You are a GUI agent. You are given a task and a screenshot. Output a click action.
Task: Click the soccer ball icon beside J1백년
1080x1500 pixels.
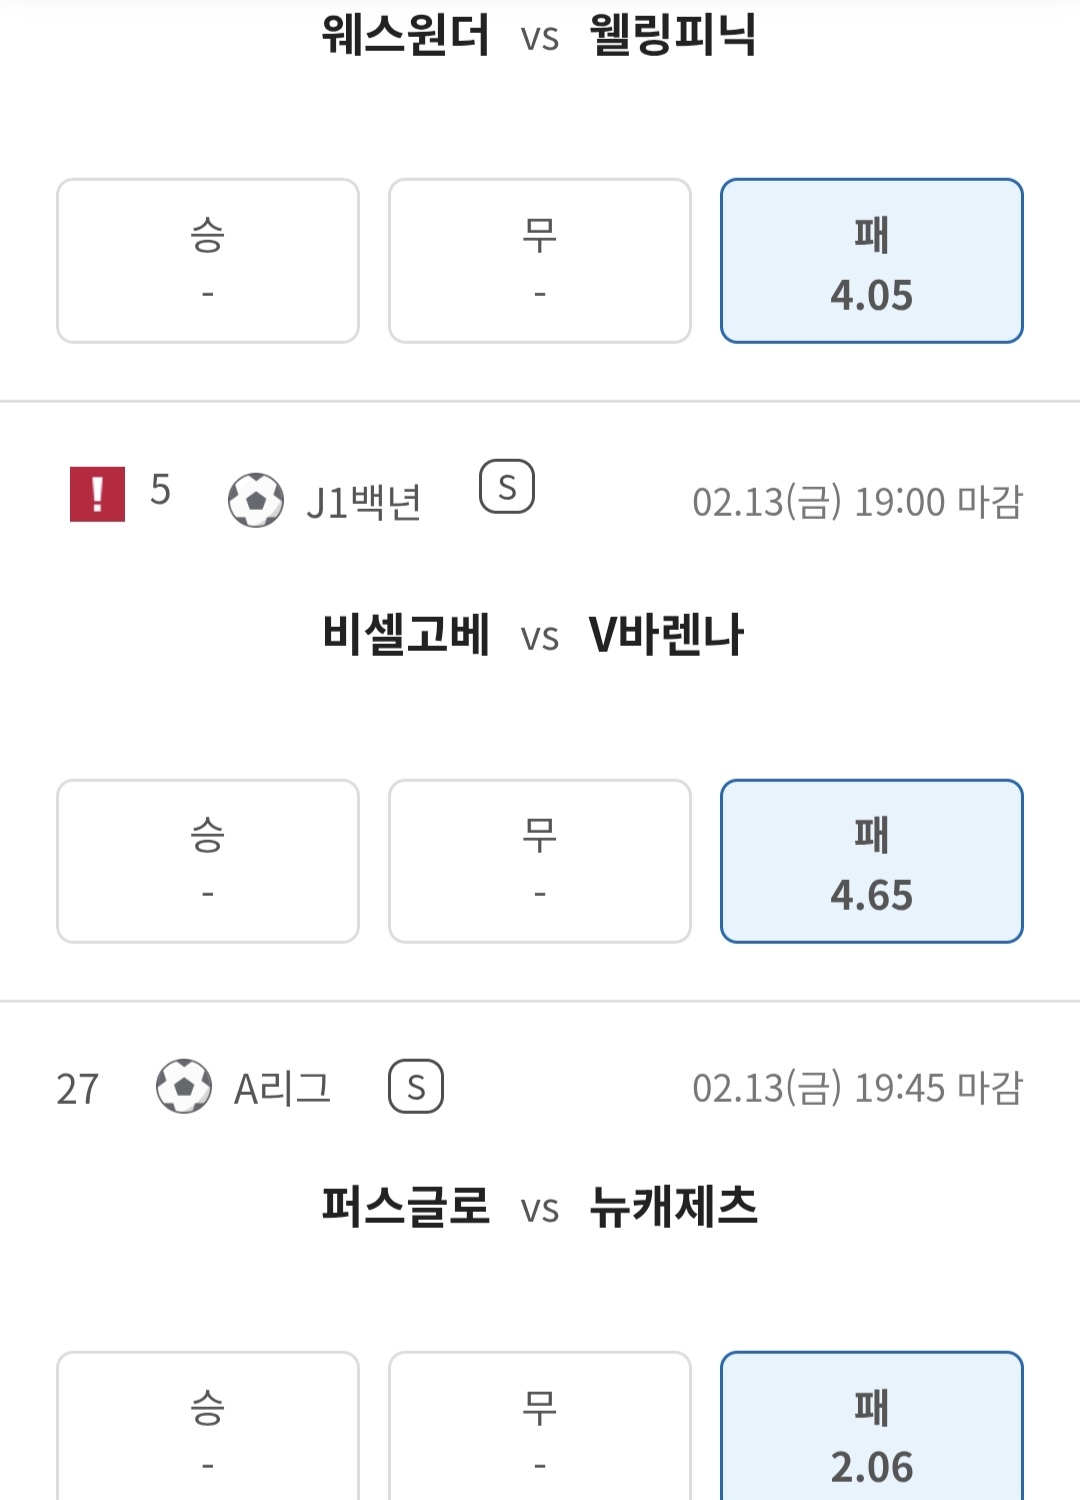click(256, 500)
